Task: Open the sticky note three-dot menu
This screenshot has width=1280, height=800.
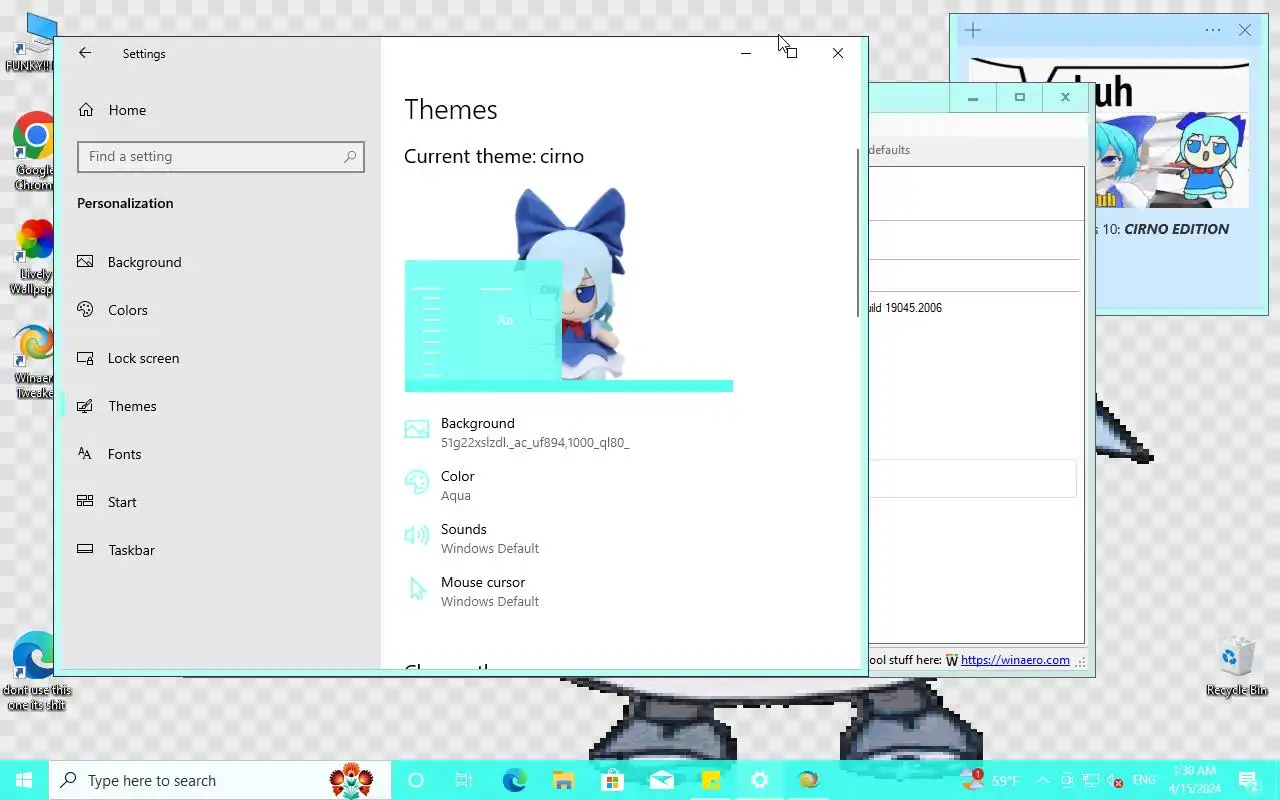Action: click(1213, 30)
